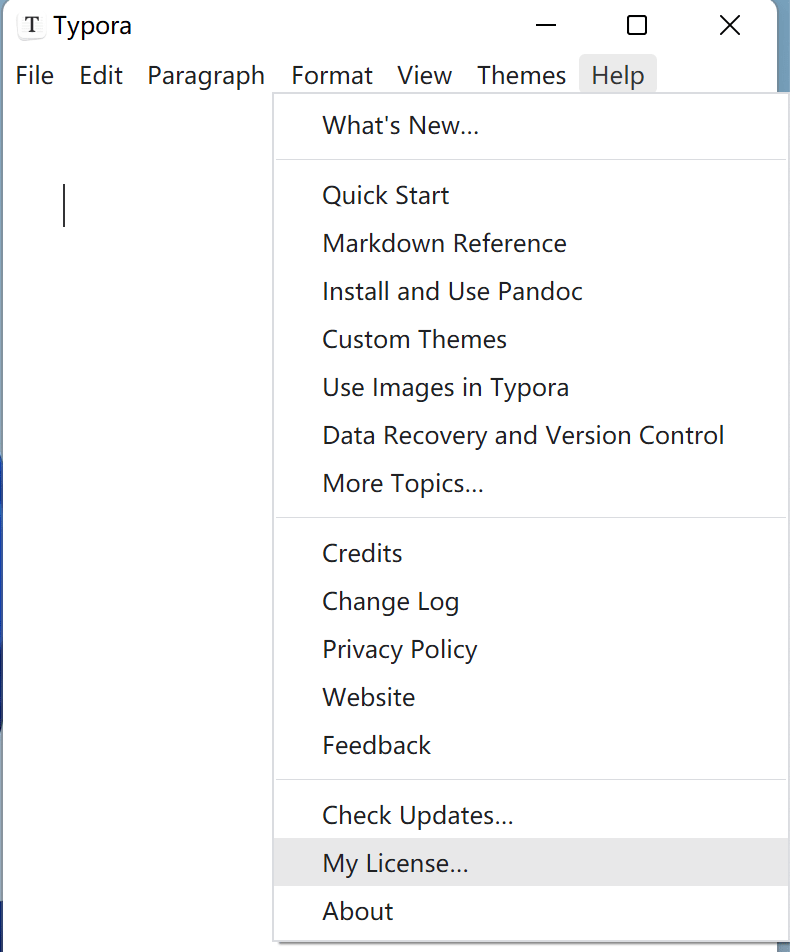This screenshot has width=790, height=952.
Task: Open the Format menu
Action: coord(332,76)
